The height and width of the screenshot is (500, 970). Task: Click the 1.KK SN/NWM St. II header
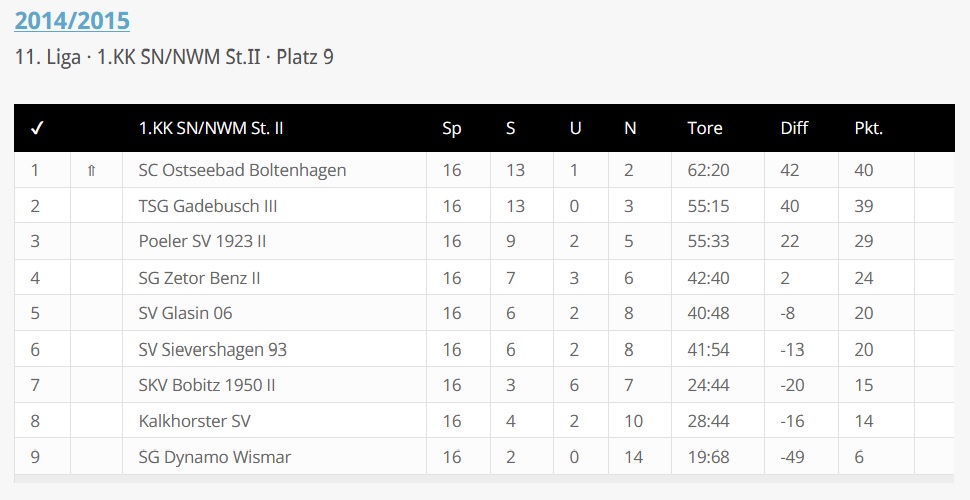pos(211,128)
